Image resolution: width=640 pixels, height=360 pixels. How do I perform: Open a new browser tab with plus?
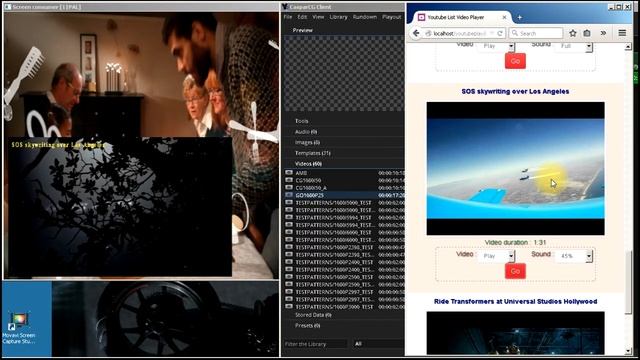click(x=520, y=17)
